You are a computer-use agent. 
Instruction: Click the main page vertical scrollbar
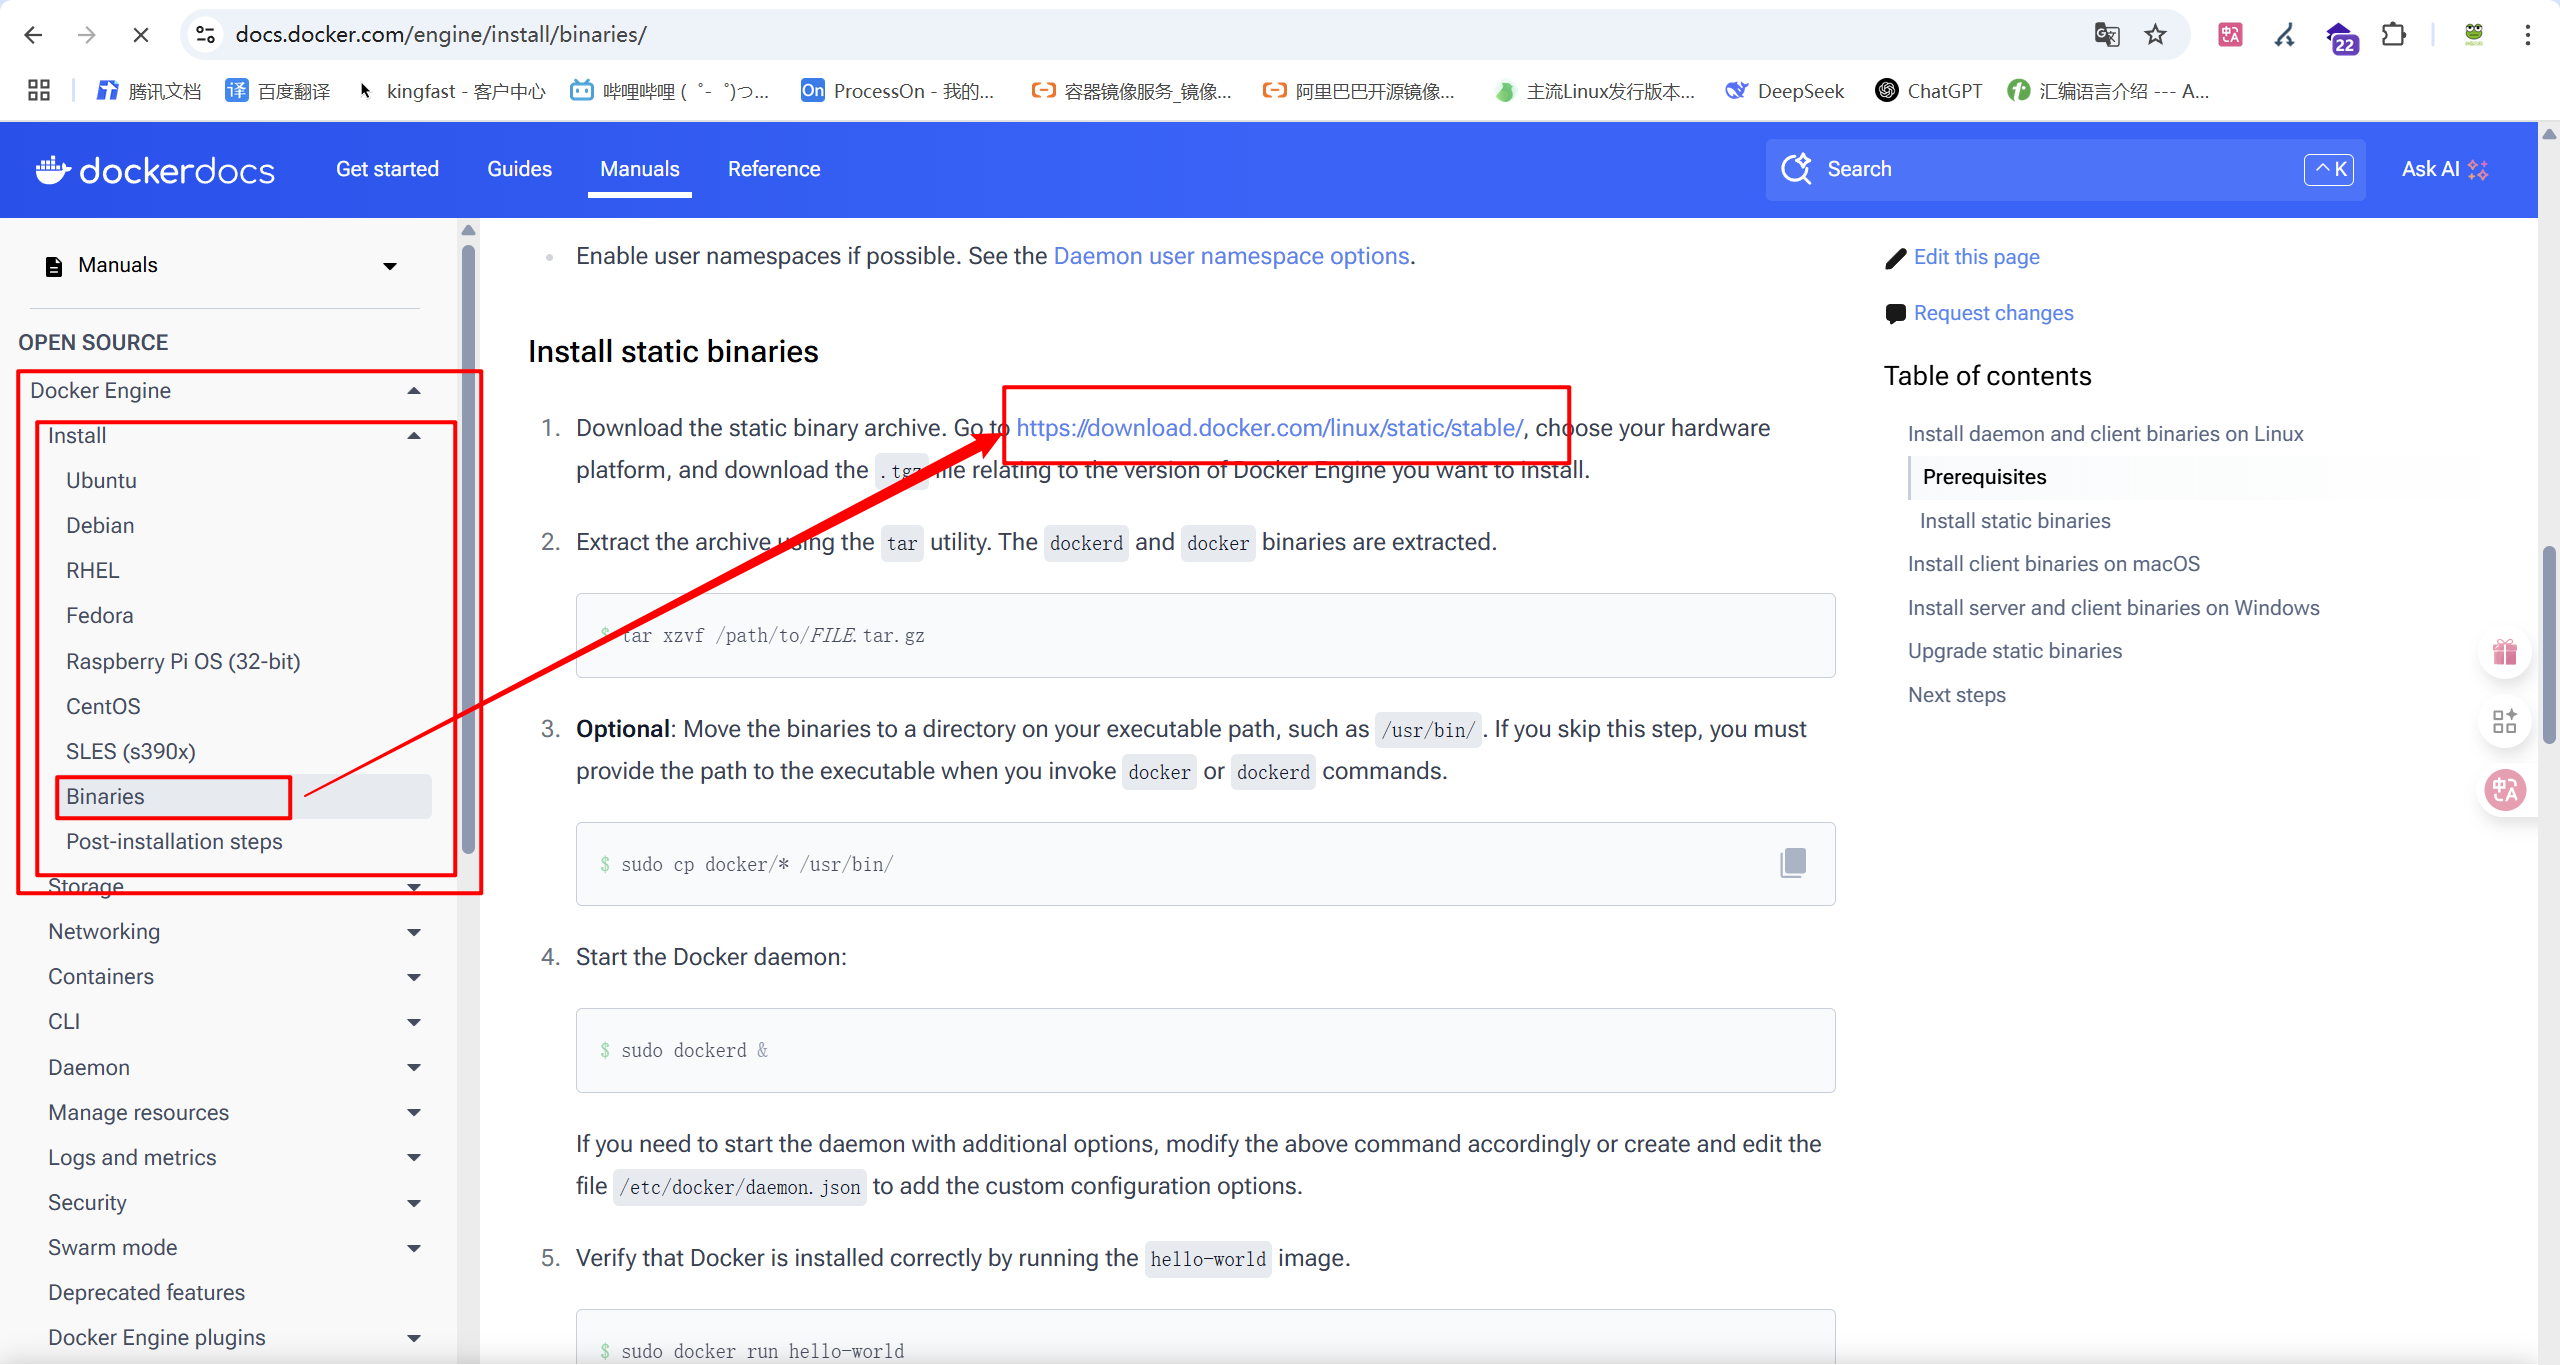pyautogui.click(x=2549, y=645)
